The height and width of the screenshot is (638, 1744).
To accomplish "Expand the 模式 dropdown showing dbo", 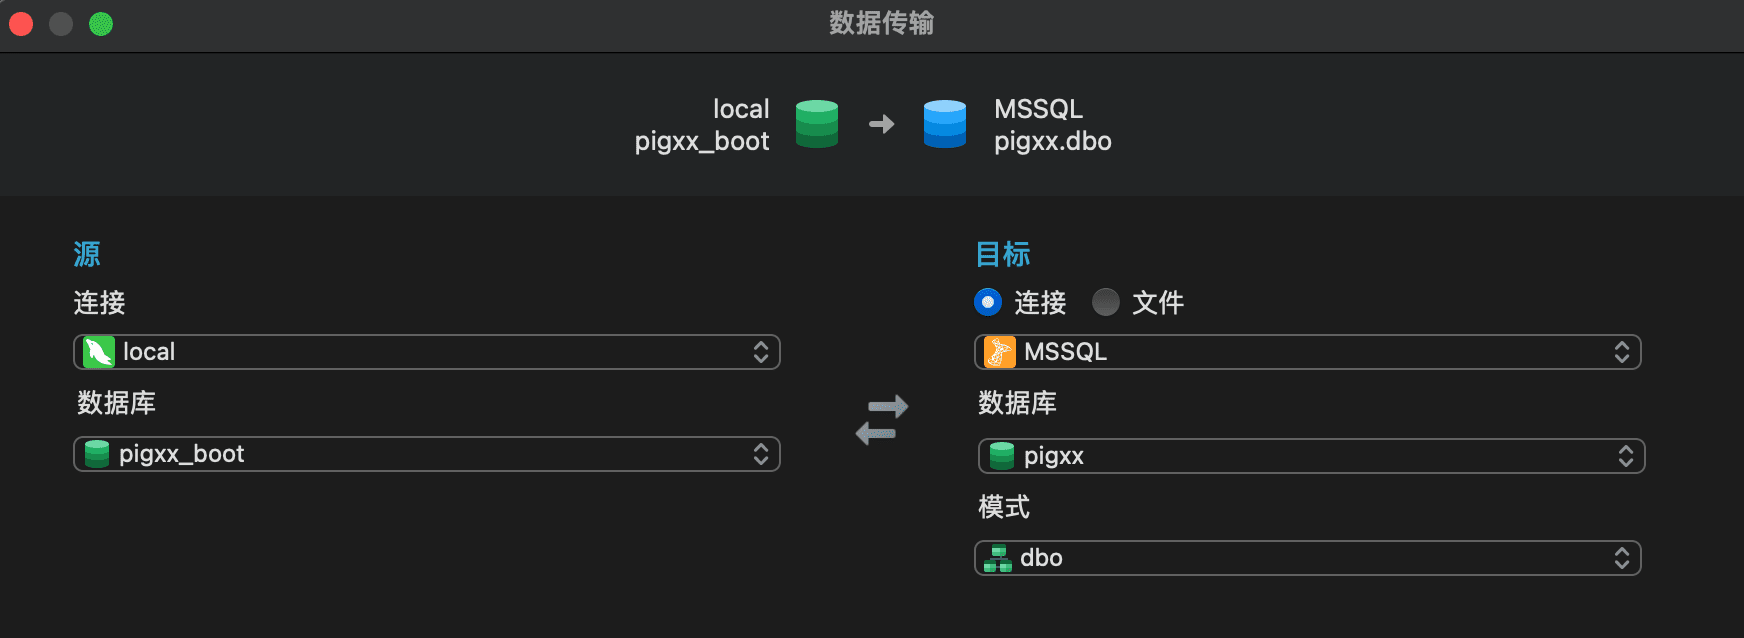I will pyautogui.click(x=1308, y=558).
